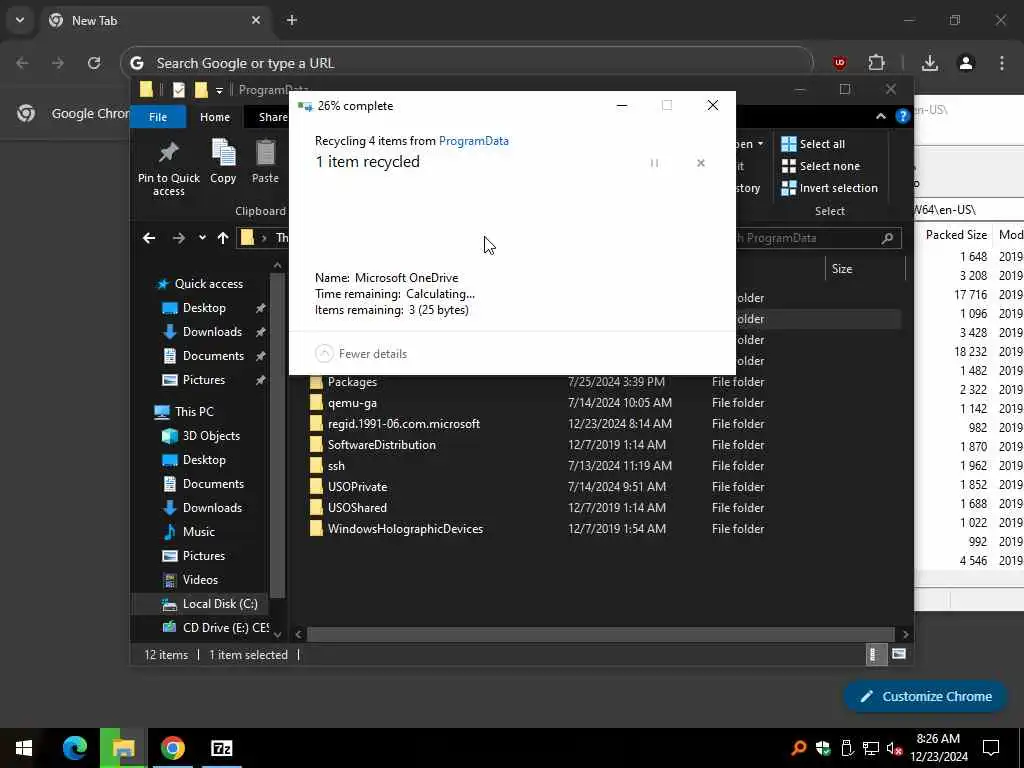The width and height of the screenshot is (1024, 768).
Task: Collapse dialog with Fewer details
Action: [361, 353]
